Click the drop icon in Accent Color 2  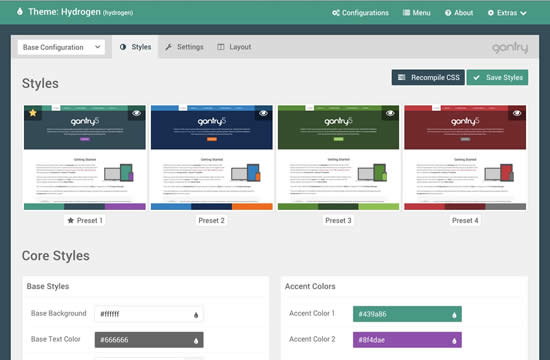click(454, 340)
